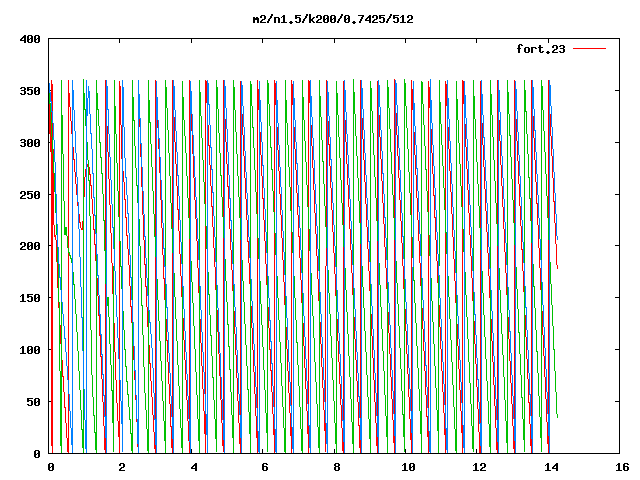Click x-axis label 2

click(x=122, y=467)
